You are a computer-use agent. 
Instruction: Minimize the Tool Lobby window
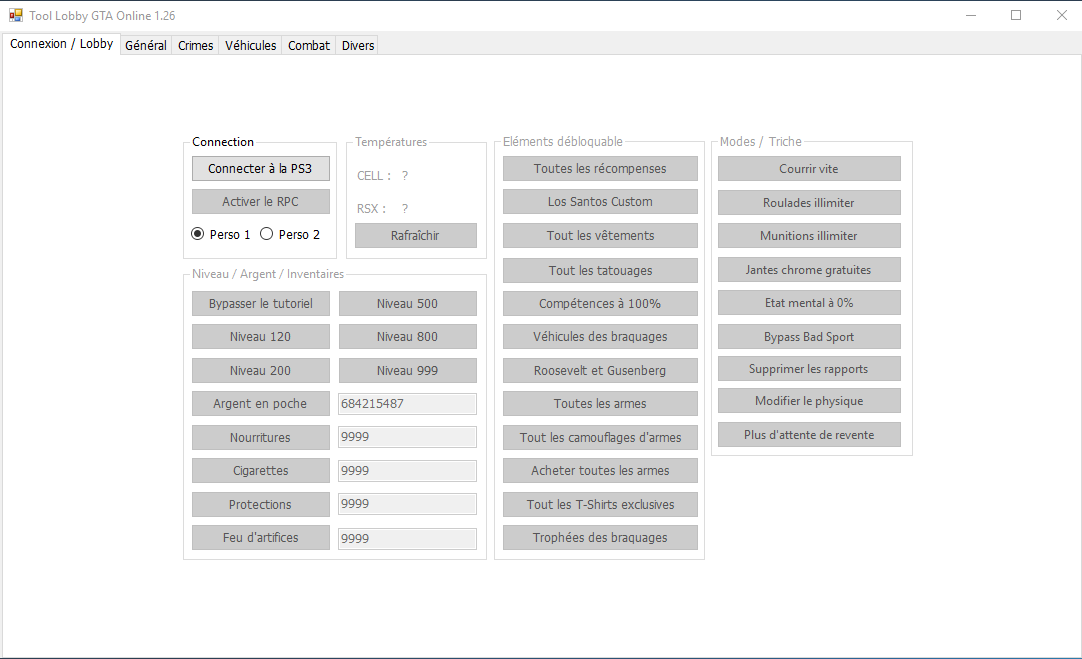pyautogui.click(x=971, y=15)
